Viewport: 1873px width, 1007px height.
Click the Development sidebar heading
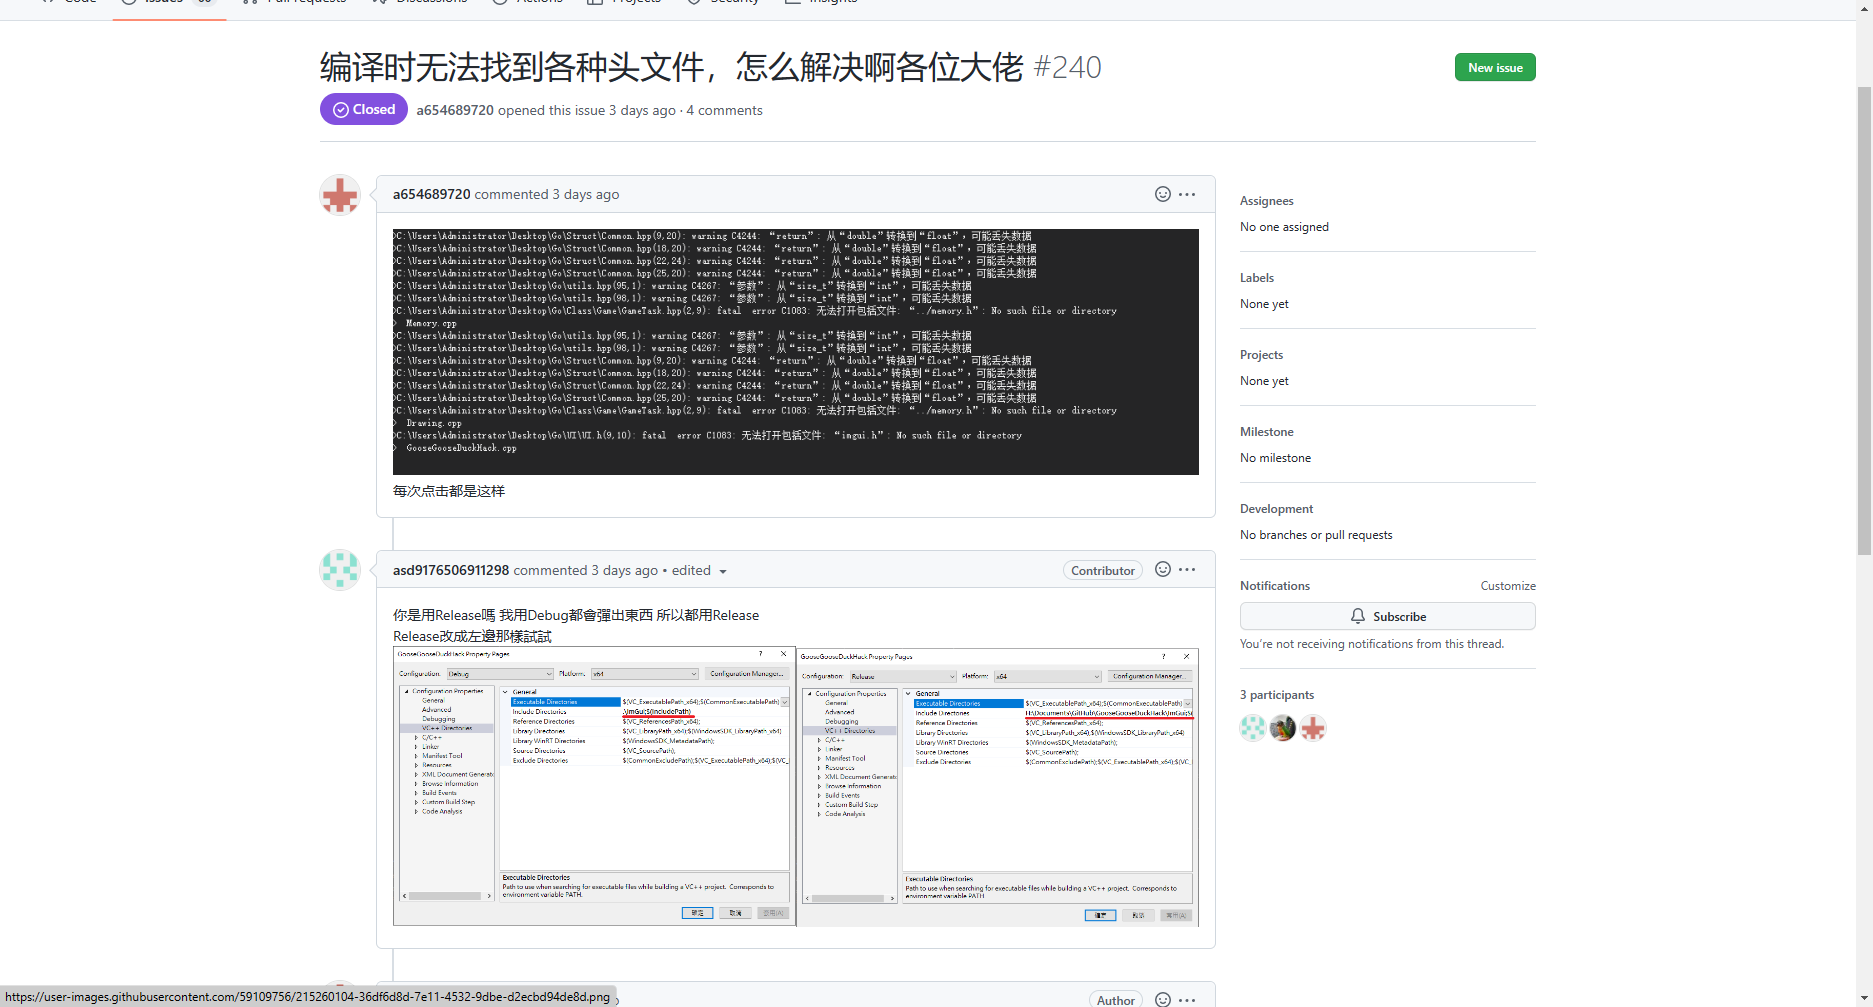[x=1276, y=509]
